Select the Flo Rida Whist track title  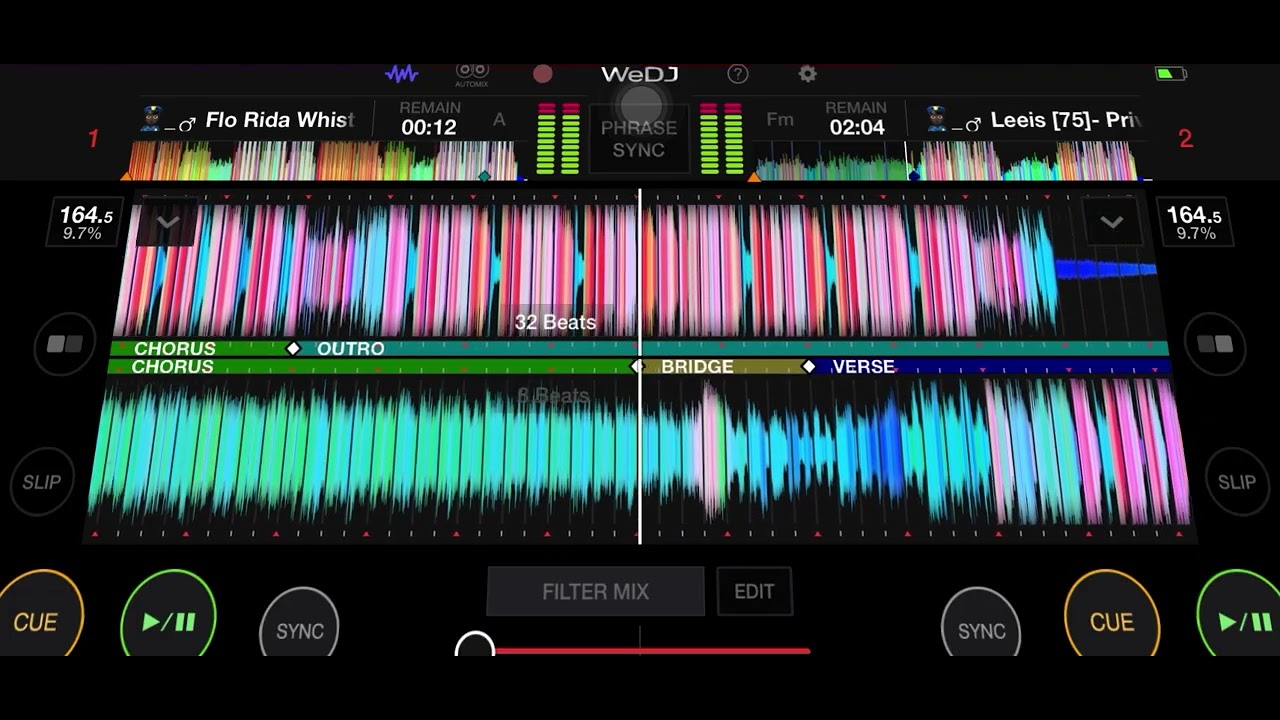pyautogui.click(x=279, y=120)
